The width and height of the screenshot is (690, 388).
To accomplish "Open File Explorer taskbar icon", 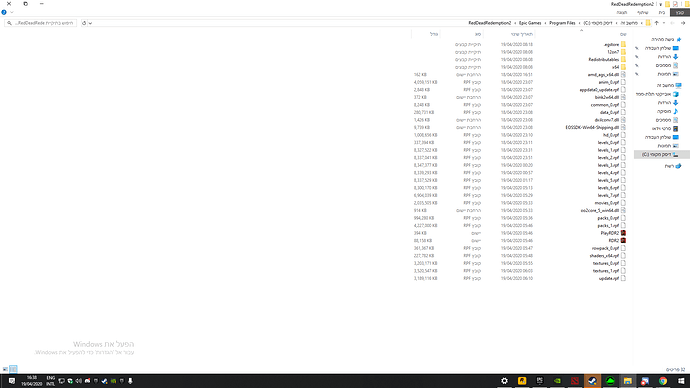I will 628,381.
